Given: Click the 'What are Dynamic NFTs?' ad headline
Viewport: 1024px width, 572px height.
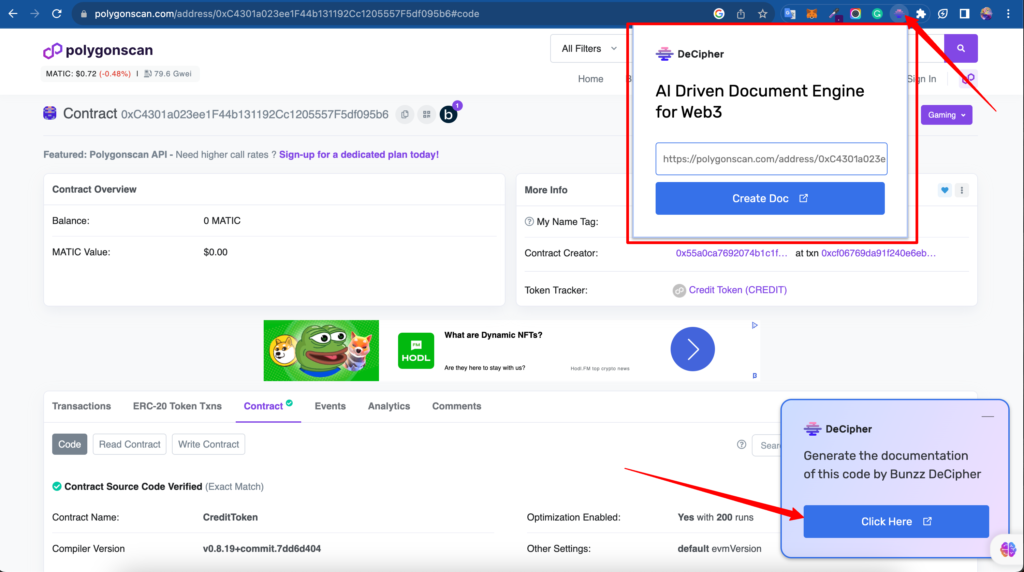Looking at the screenshot, I should pos(493,335).
